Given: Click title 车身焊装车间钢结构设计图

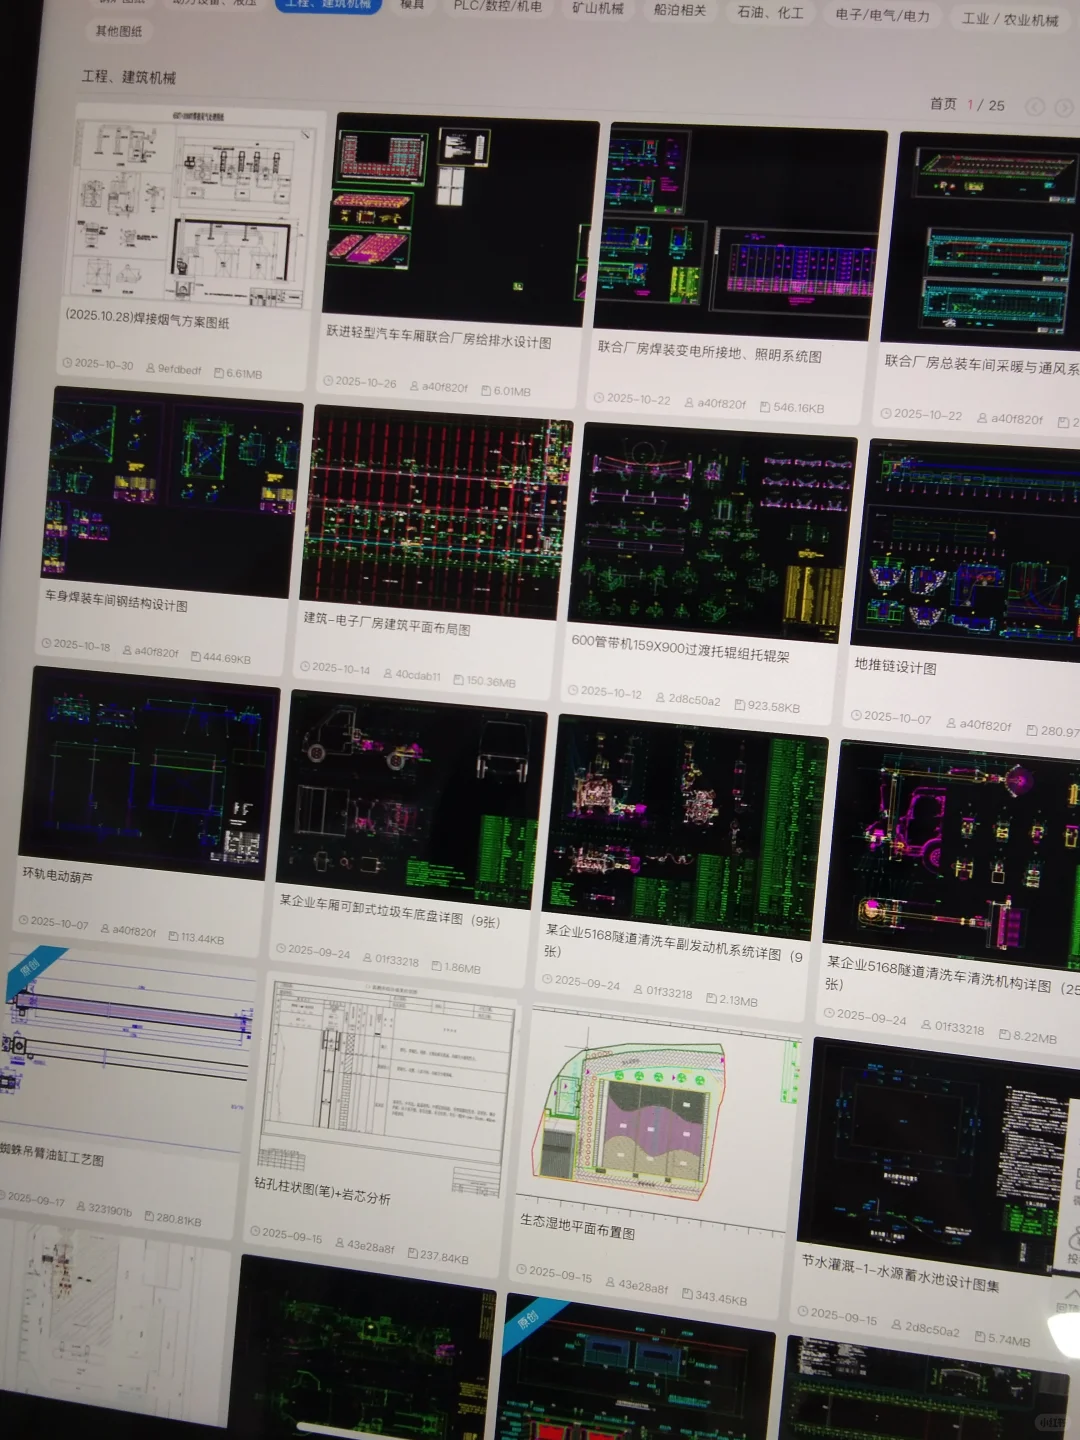Looking at the screenshot, I should click(x=116, y=600).
